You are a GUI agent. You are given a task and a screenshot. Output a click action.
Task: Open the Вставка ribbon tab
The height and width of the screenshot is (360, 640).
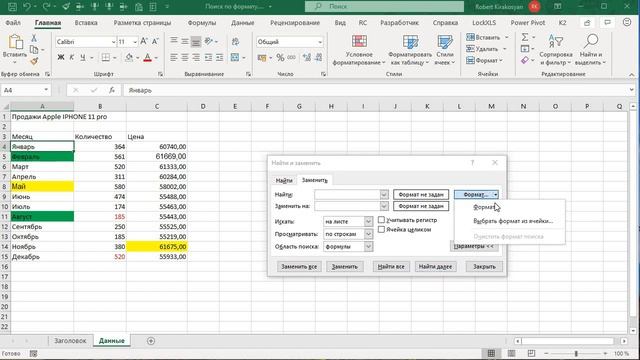tap(86, 23)
